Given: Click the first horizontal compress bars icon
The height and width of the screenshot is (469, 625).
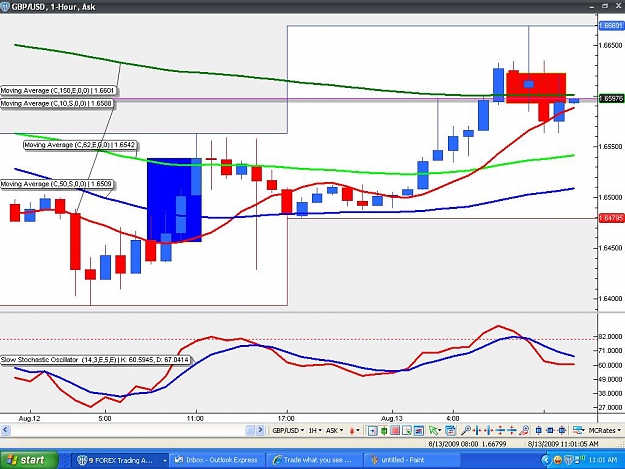Looking at the screenshot, I should tap(477, 430).
